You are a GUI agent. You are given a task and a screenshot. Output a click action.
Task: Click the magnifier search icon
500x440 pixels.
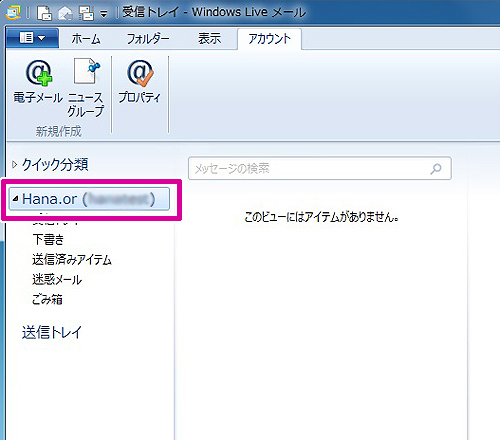435,169
